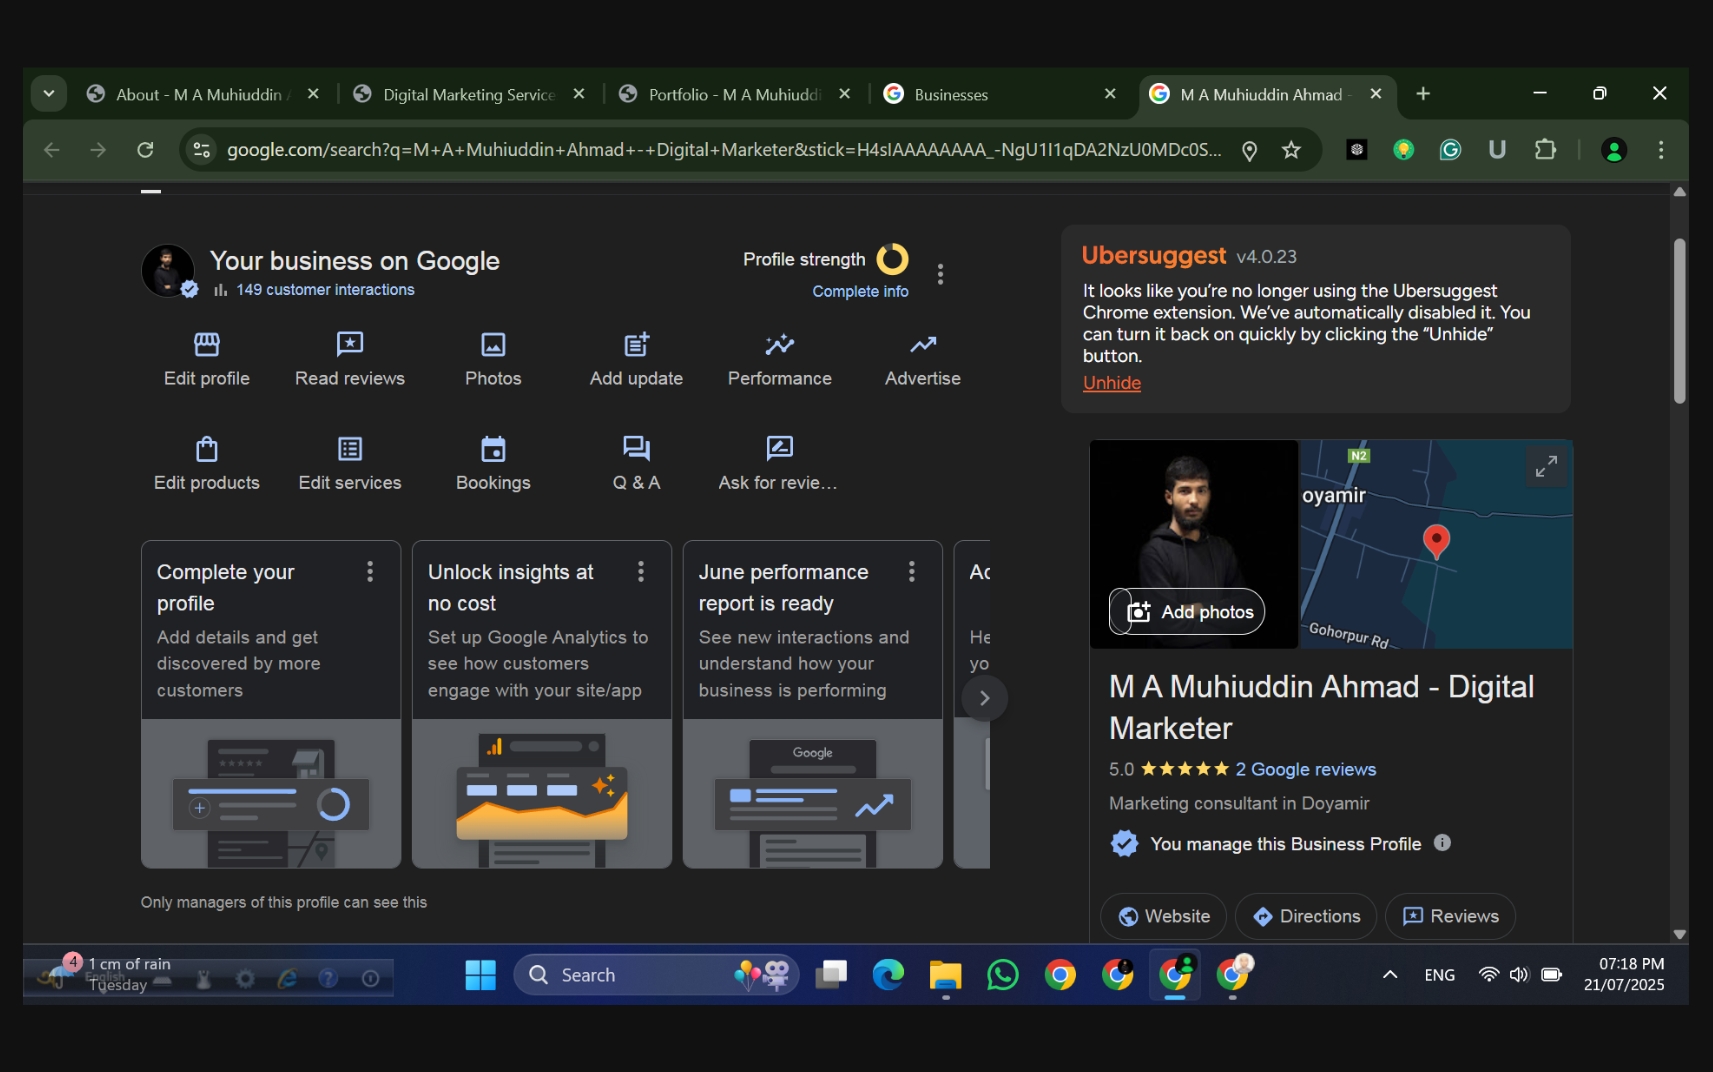Open WhatsApp from the taskbar
Screen dimensions: 1713x1072
[1002, 975]
